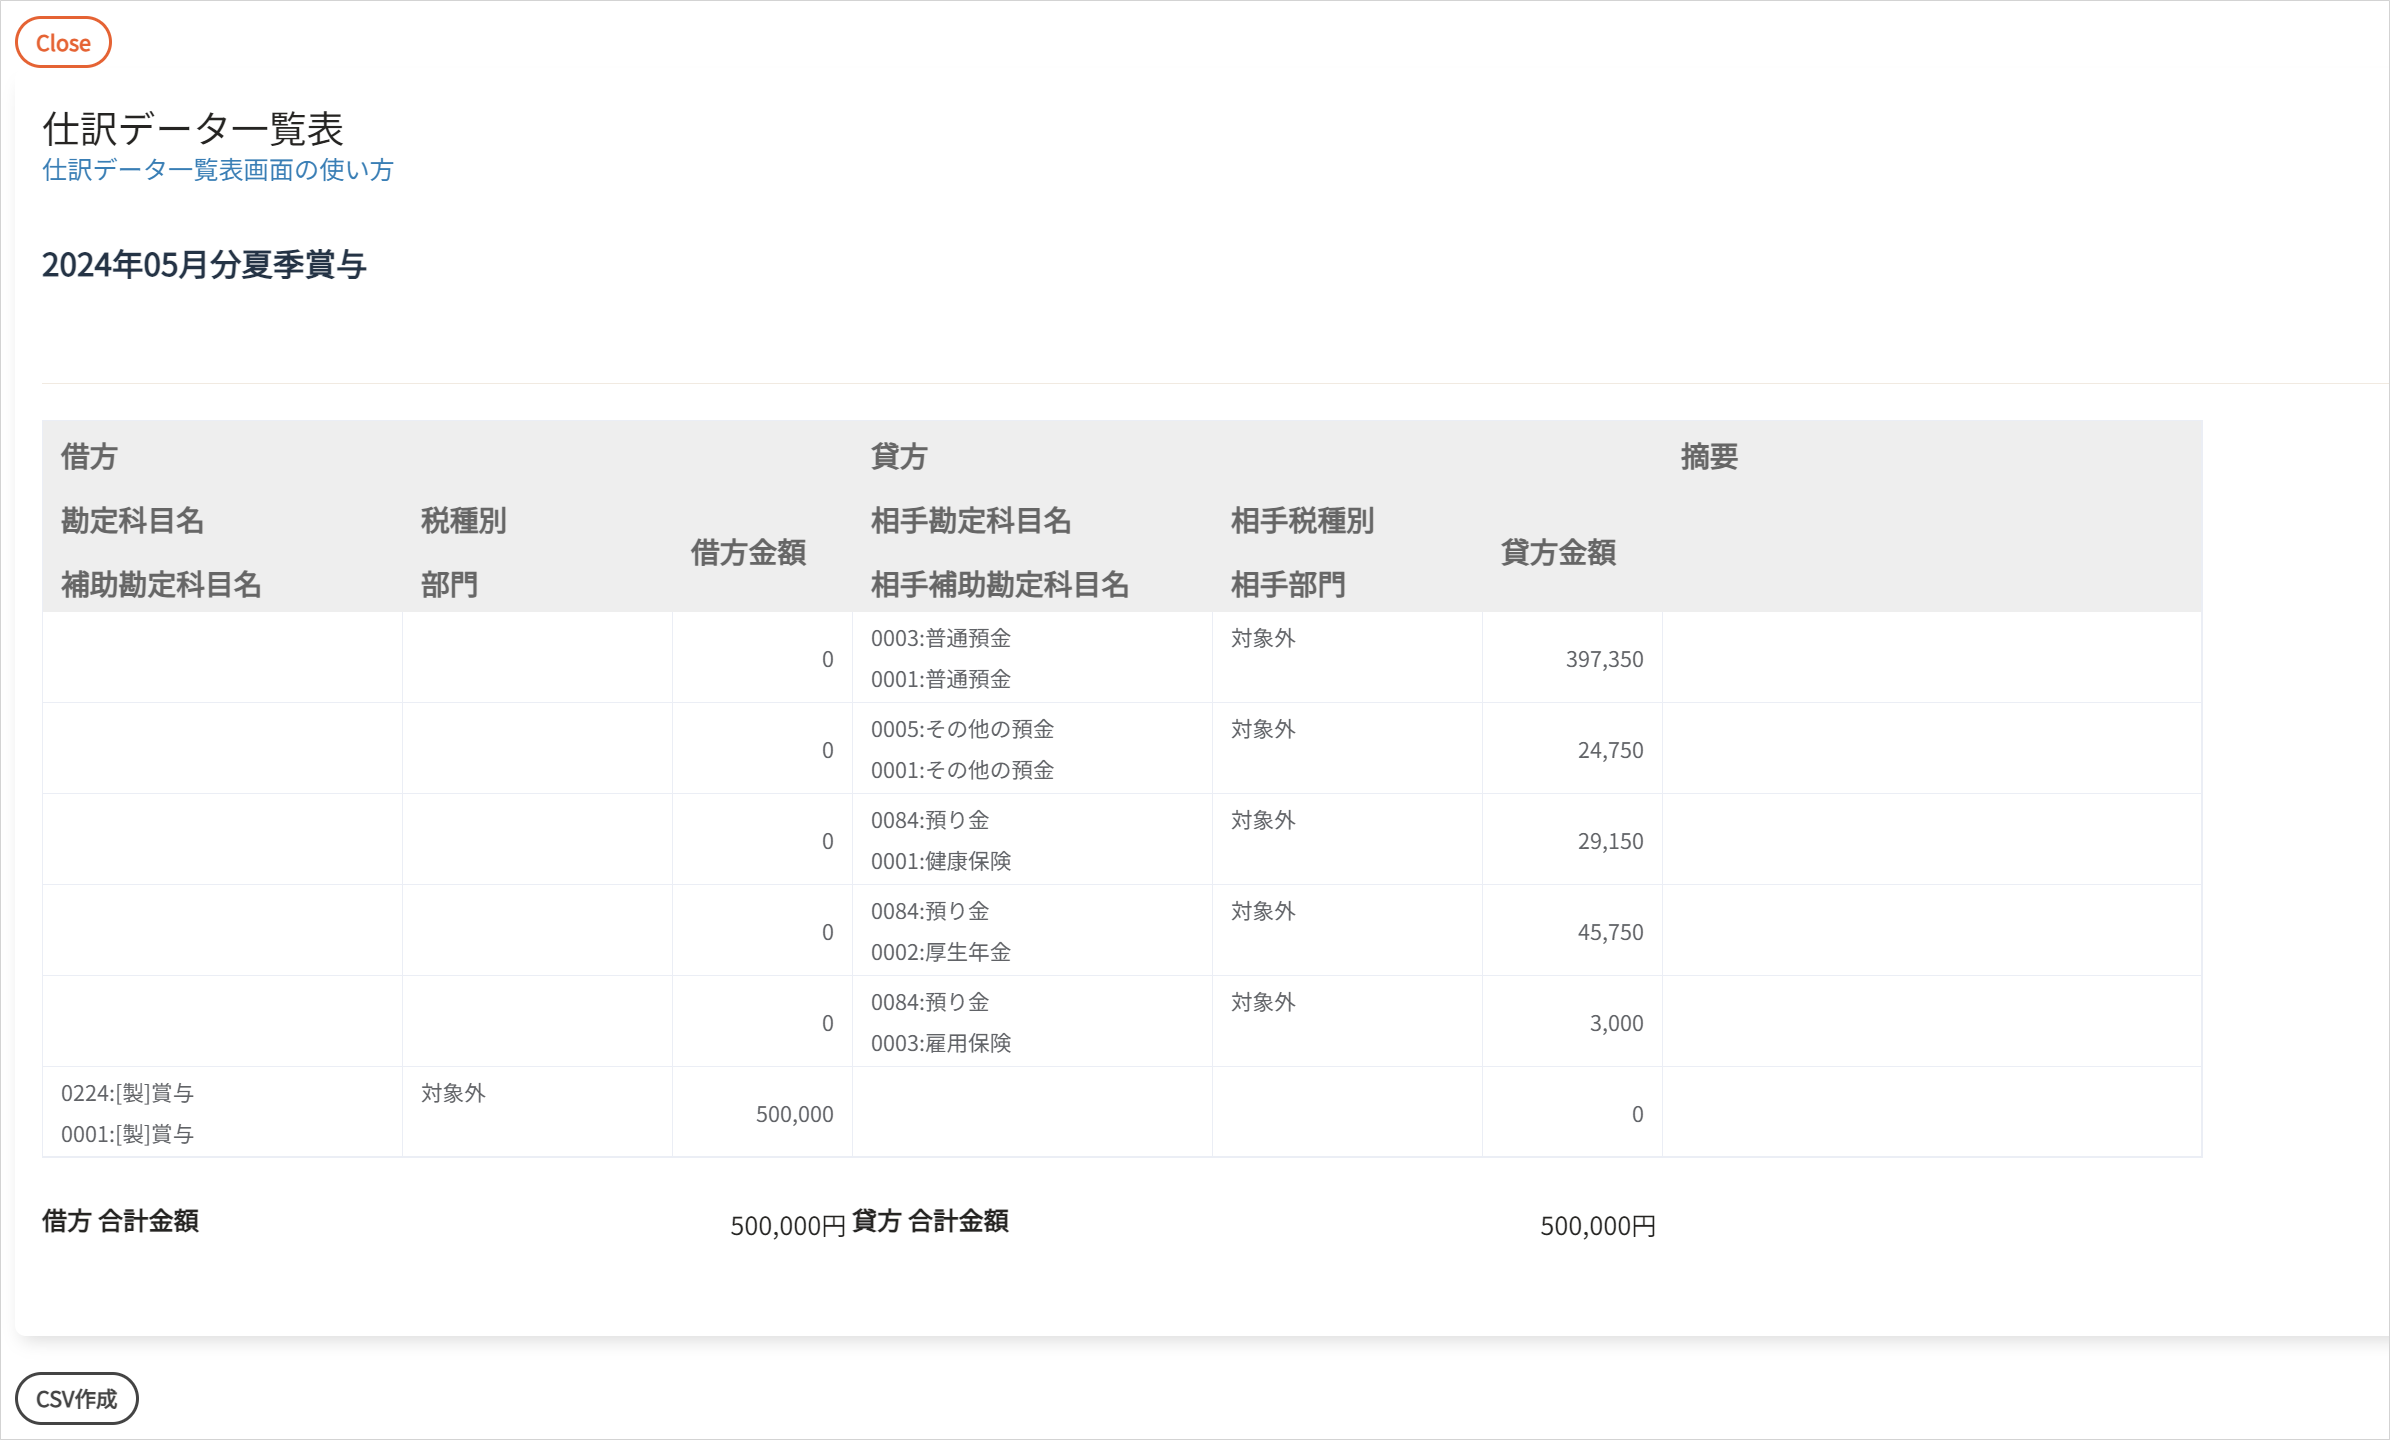Screen dimensions: 2390x1440
Task: Select the 0003:普通預金 account cell
Action: tap(941, 638)
